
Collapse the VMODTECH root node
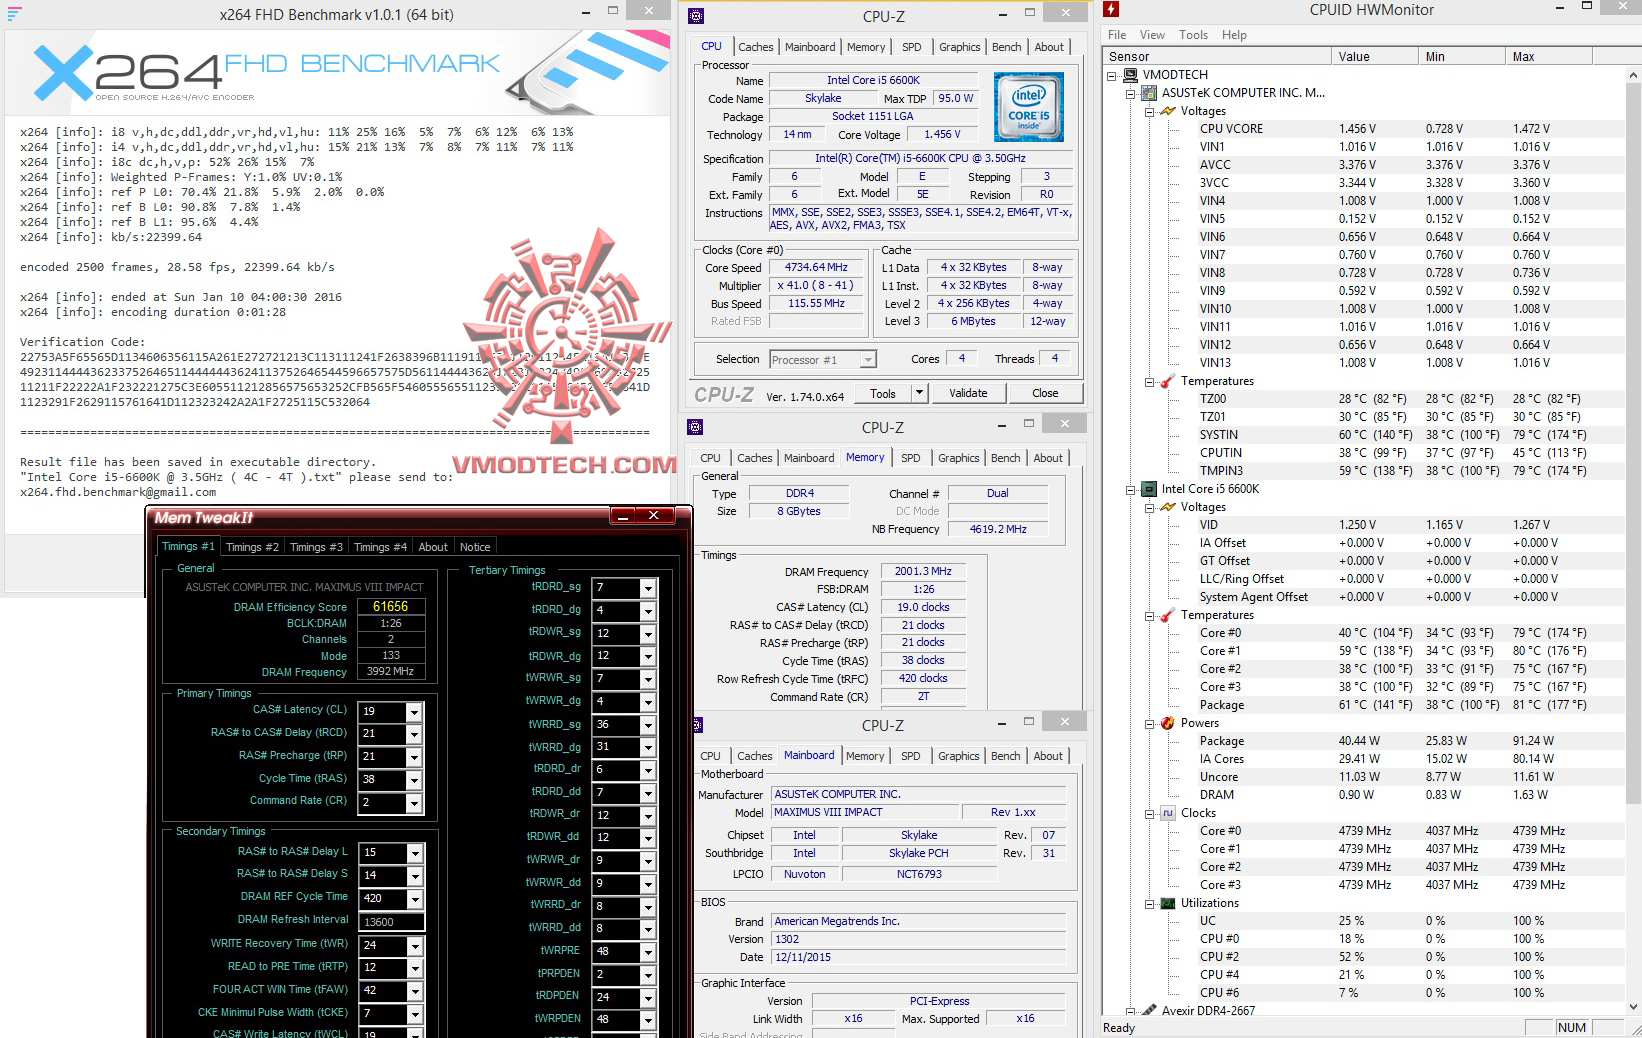[x=1113, y=75]
